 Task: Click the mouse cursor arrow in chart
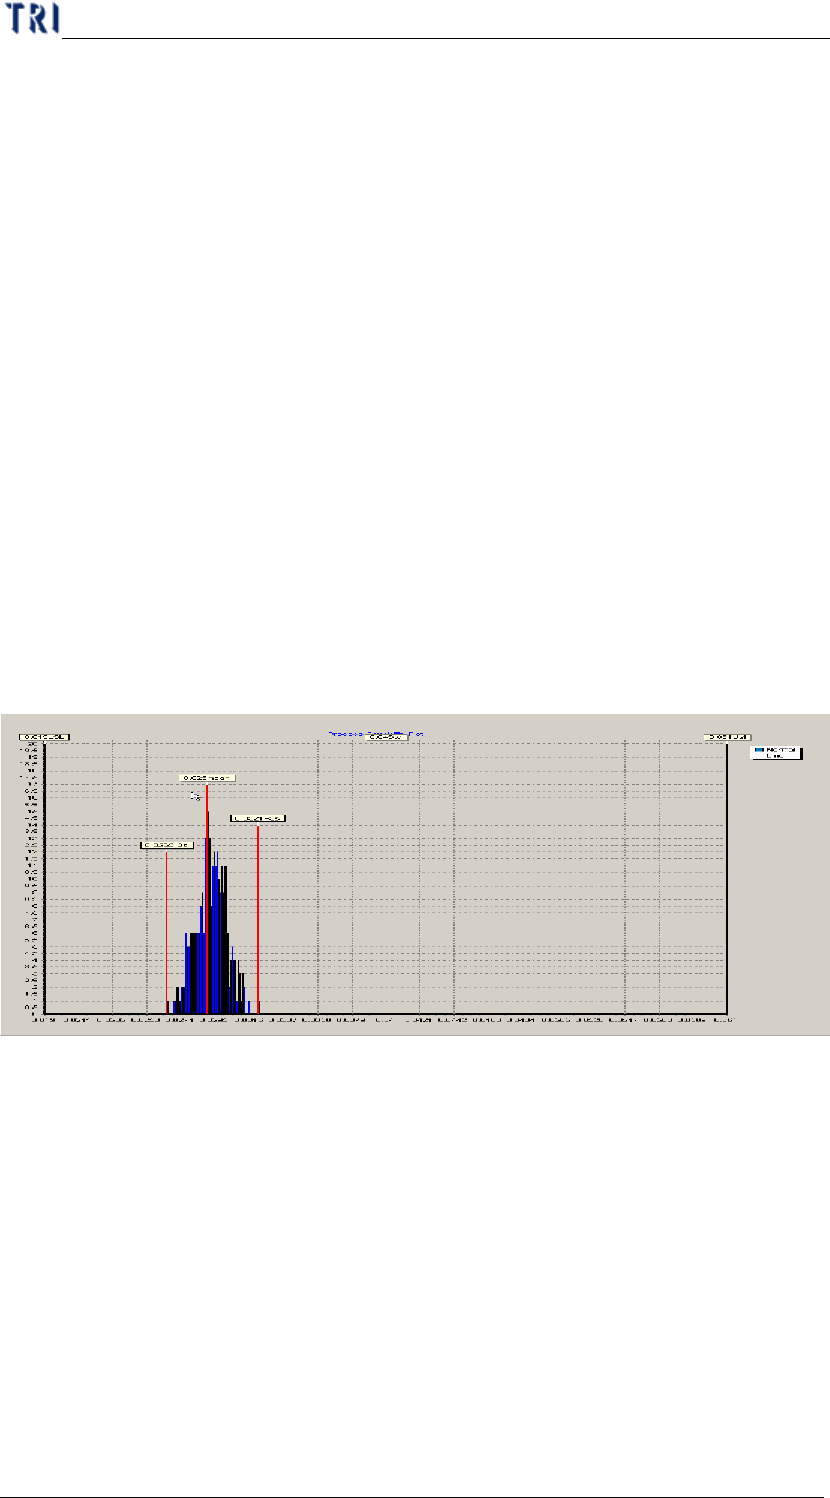[x=195, y=796]
